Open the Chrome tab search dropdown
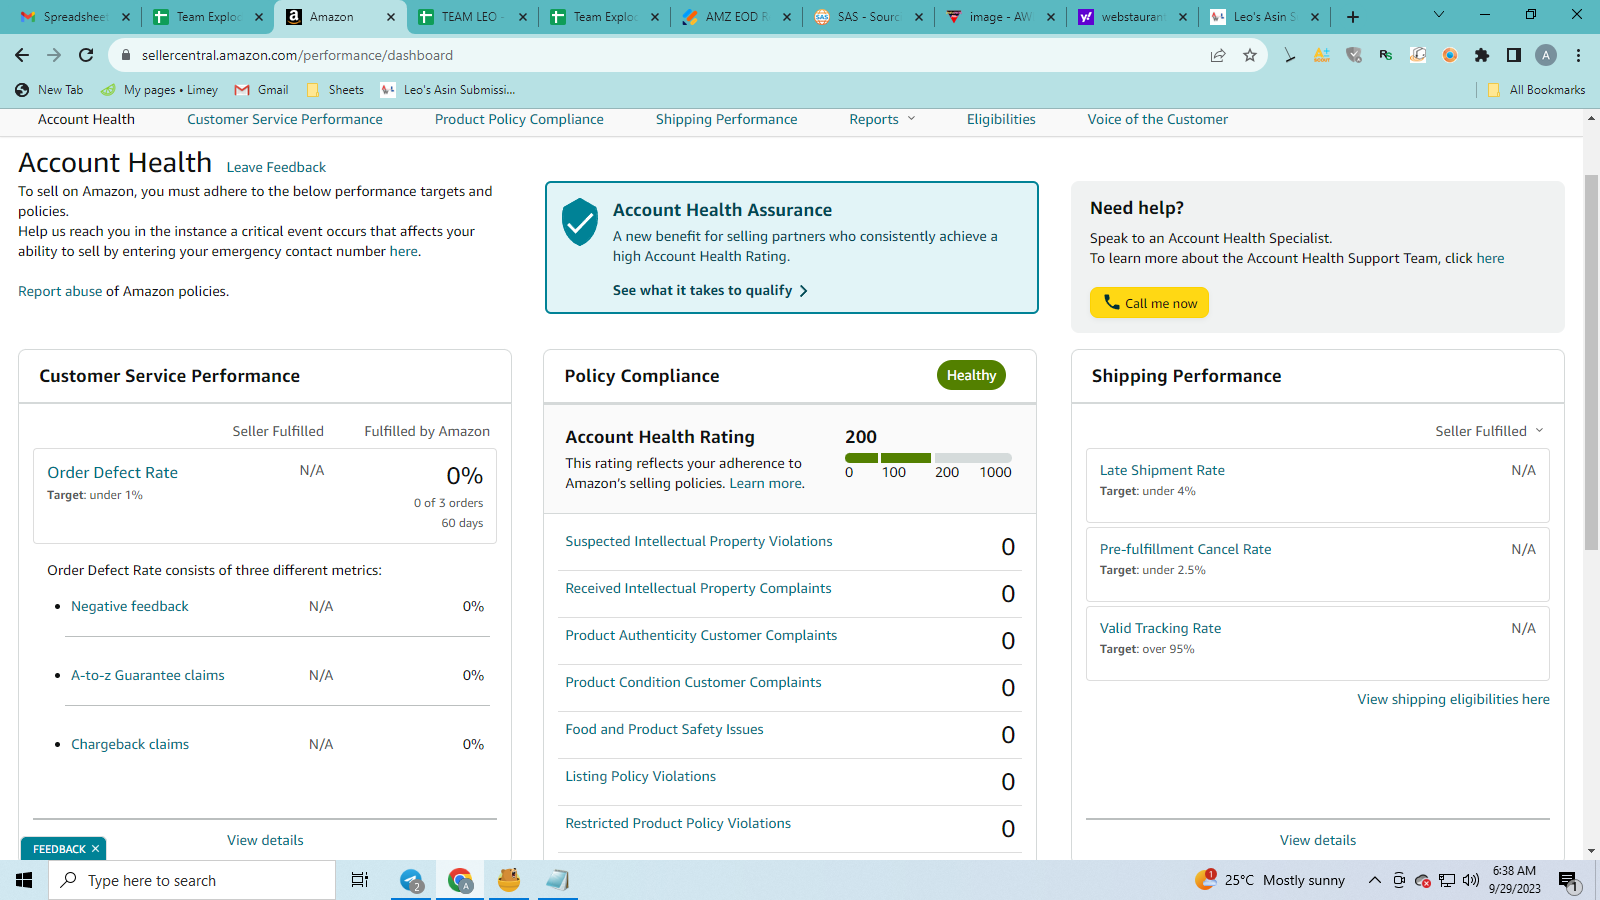This screenshot has width=1600, height=900. (x=1439, y=15)
